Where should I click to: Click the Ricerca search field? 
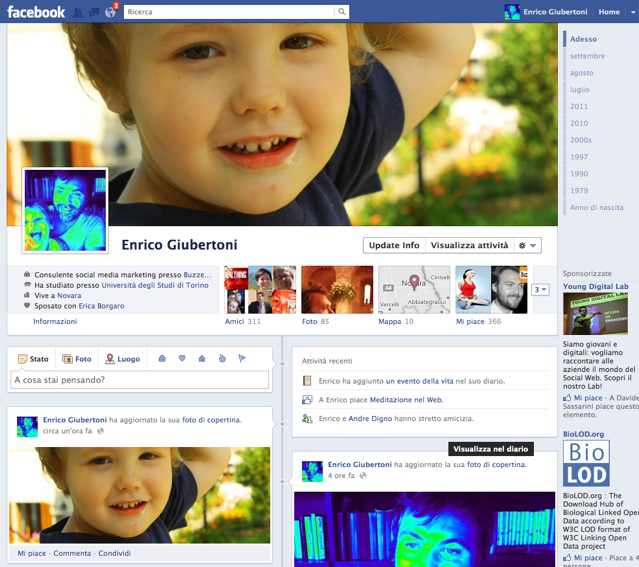pyautogui.click(x=230, y=12)
